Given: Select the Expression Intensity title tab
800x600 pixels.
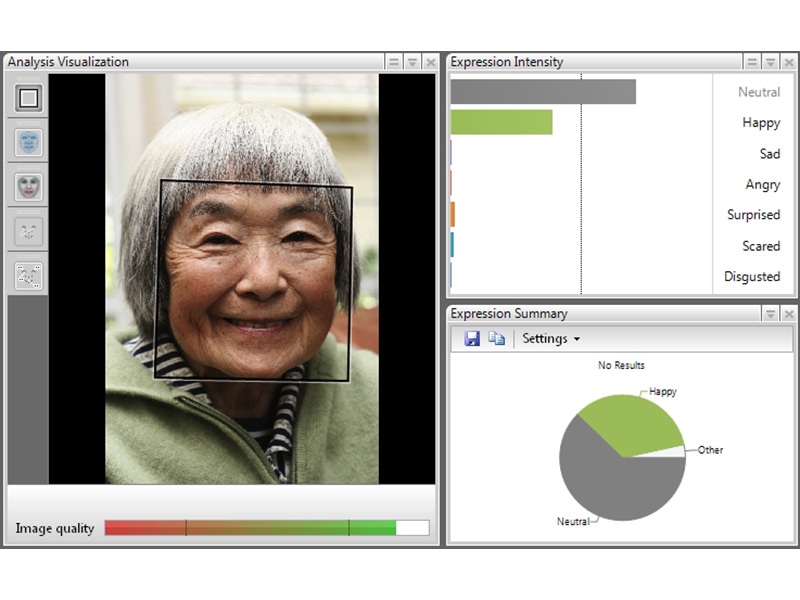Looking at the screenshot, I should (507, 62).
